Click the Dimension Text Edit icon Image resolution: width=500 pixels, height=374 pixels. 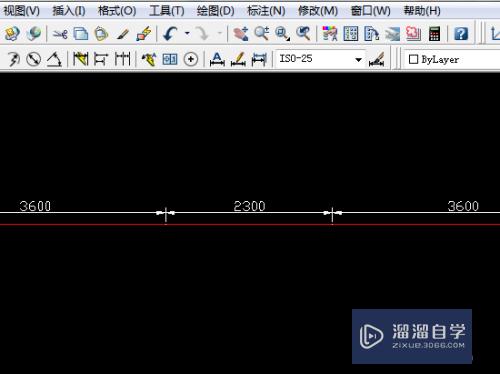[238, 59]
